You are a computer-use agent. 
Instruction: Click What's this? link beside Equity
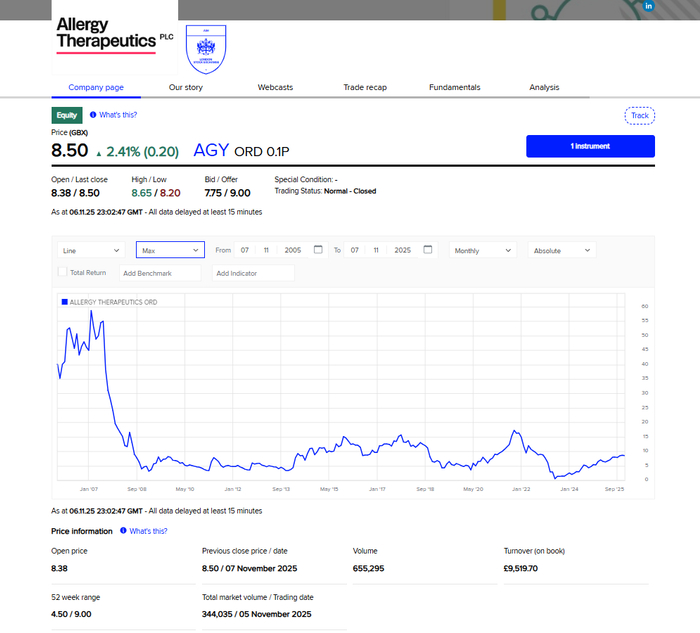pos(118,115)
